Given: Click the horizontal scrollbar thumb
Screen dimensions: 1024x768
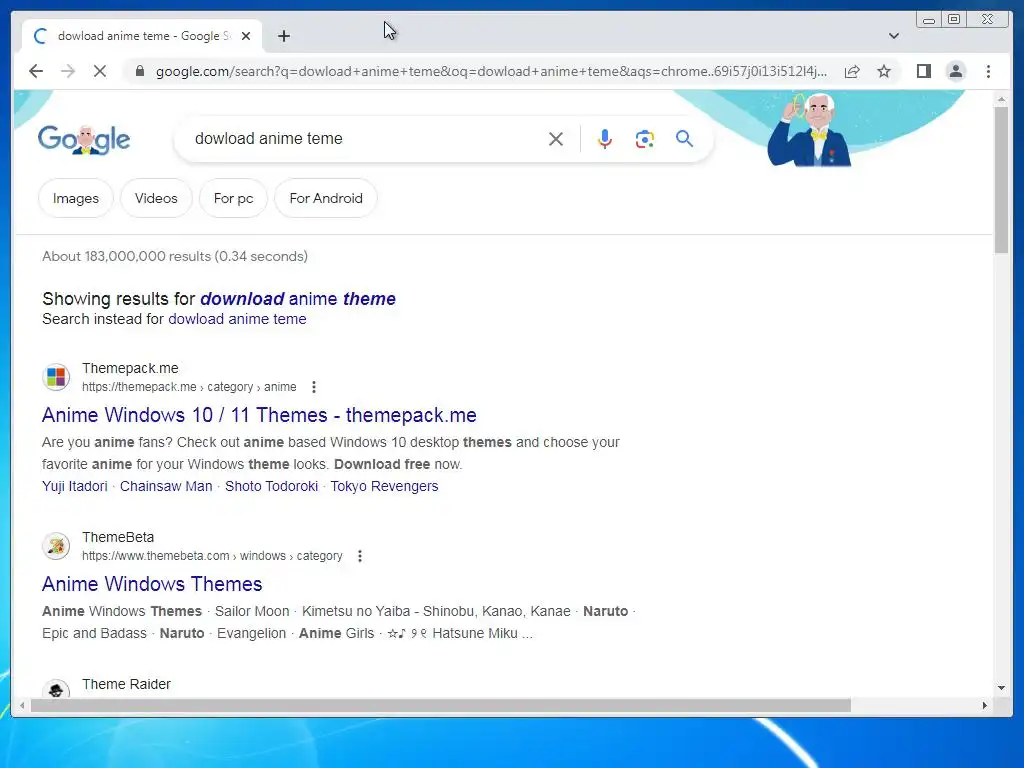Looking at the screenshot, I should click(x=441, y=705).
